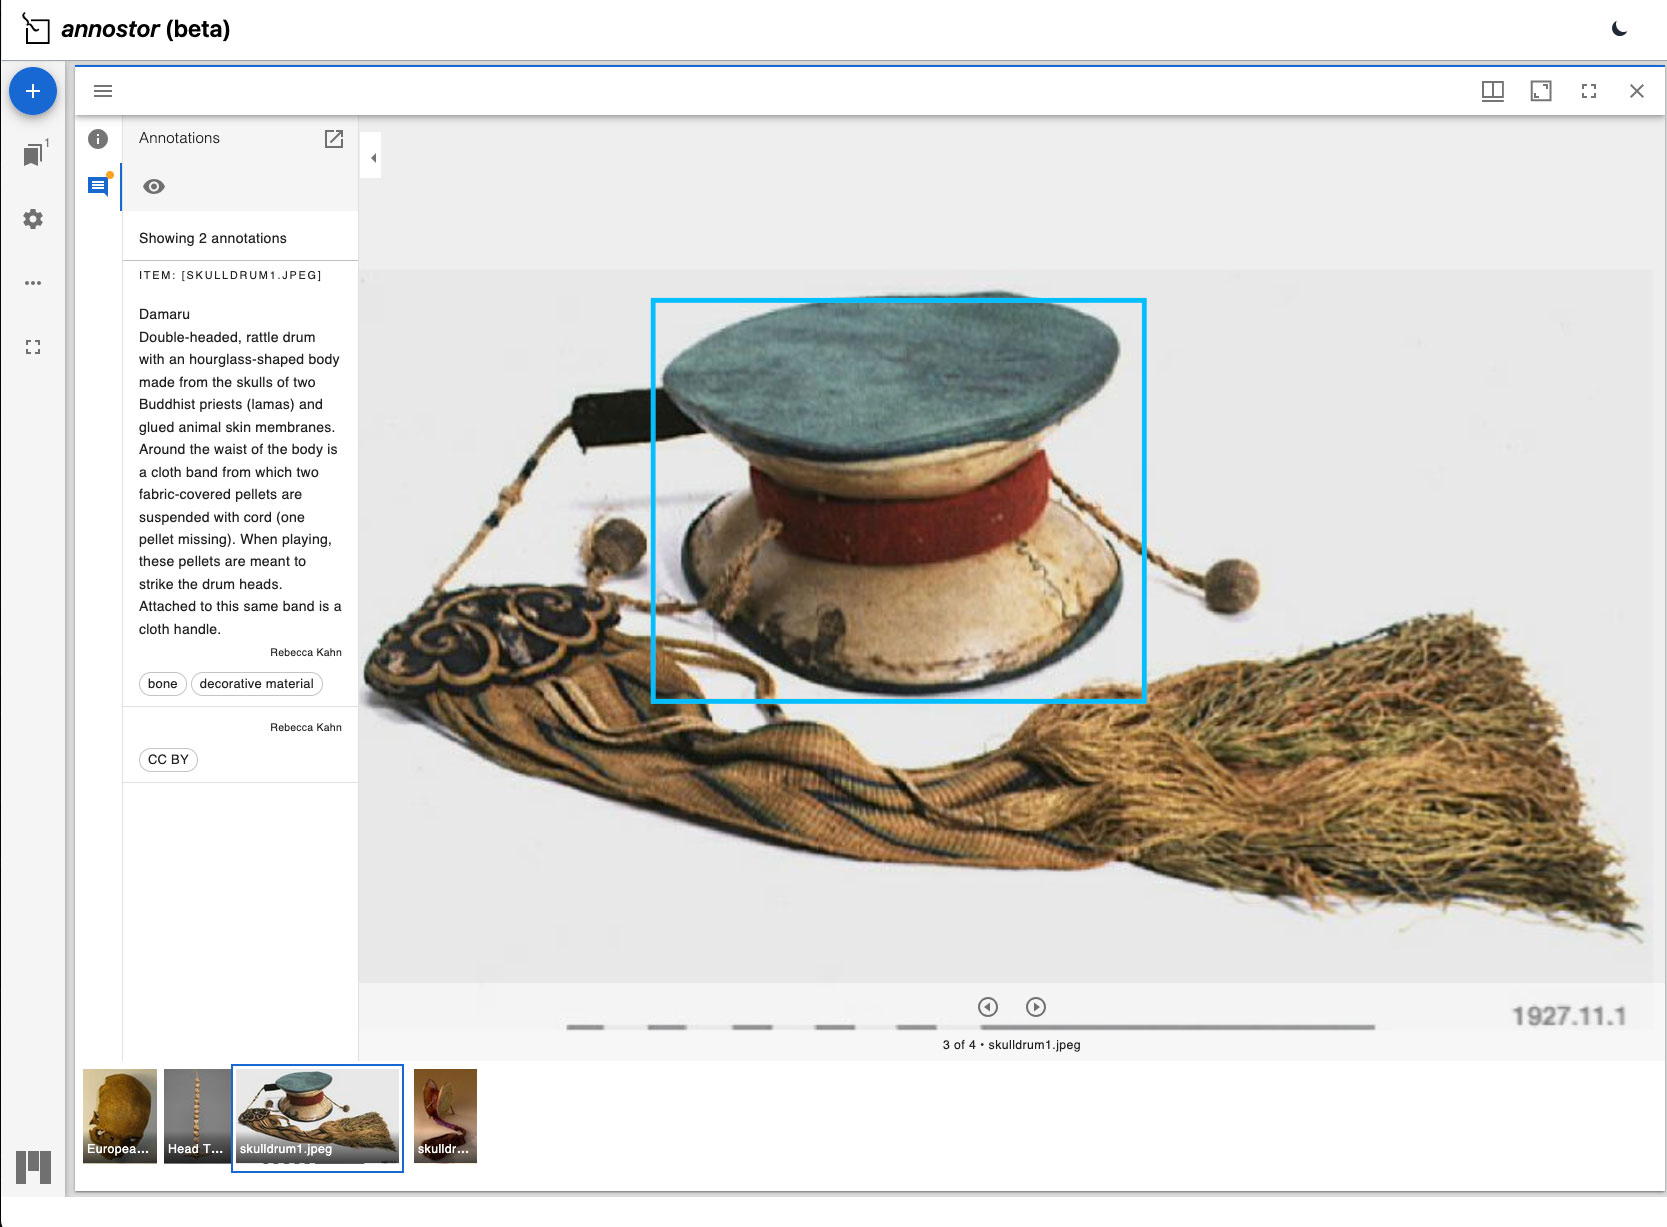Open the window views and thumbnails menu

click(1492, 91)
